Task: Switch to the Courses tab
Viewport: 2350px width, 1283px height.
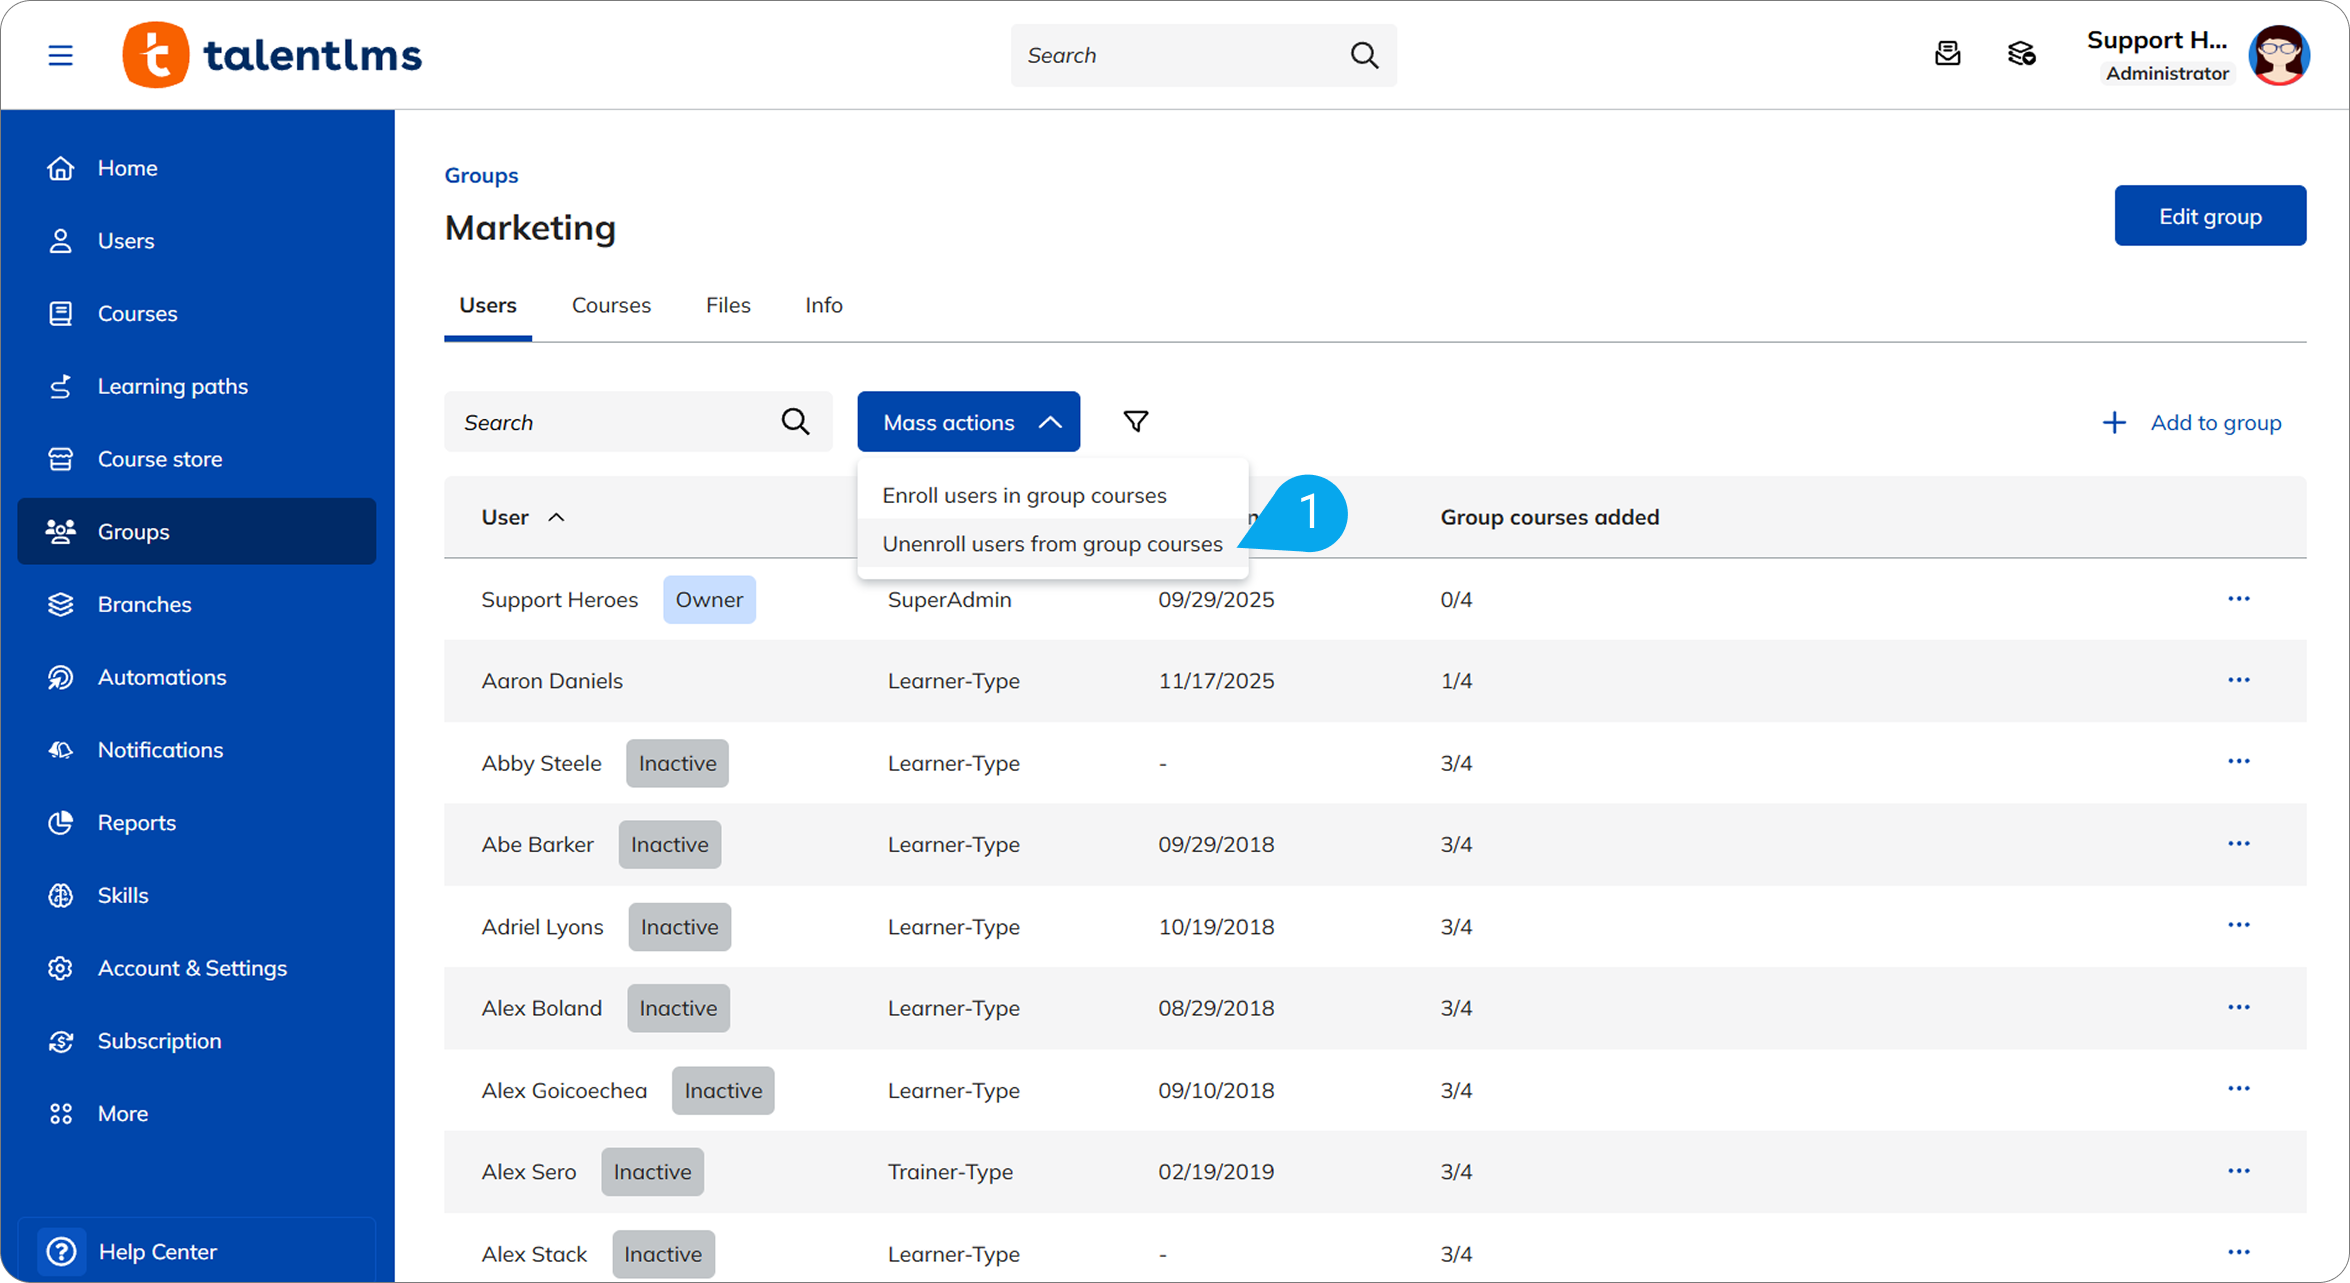Action: click(611, 305)
